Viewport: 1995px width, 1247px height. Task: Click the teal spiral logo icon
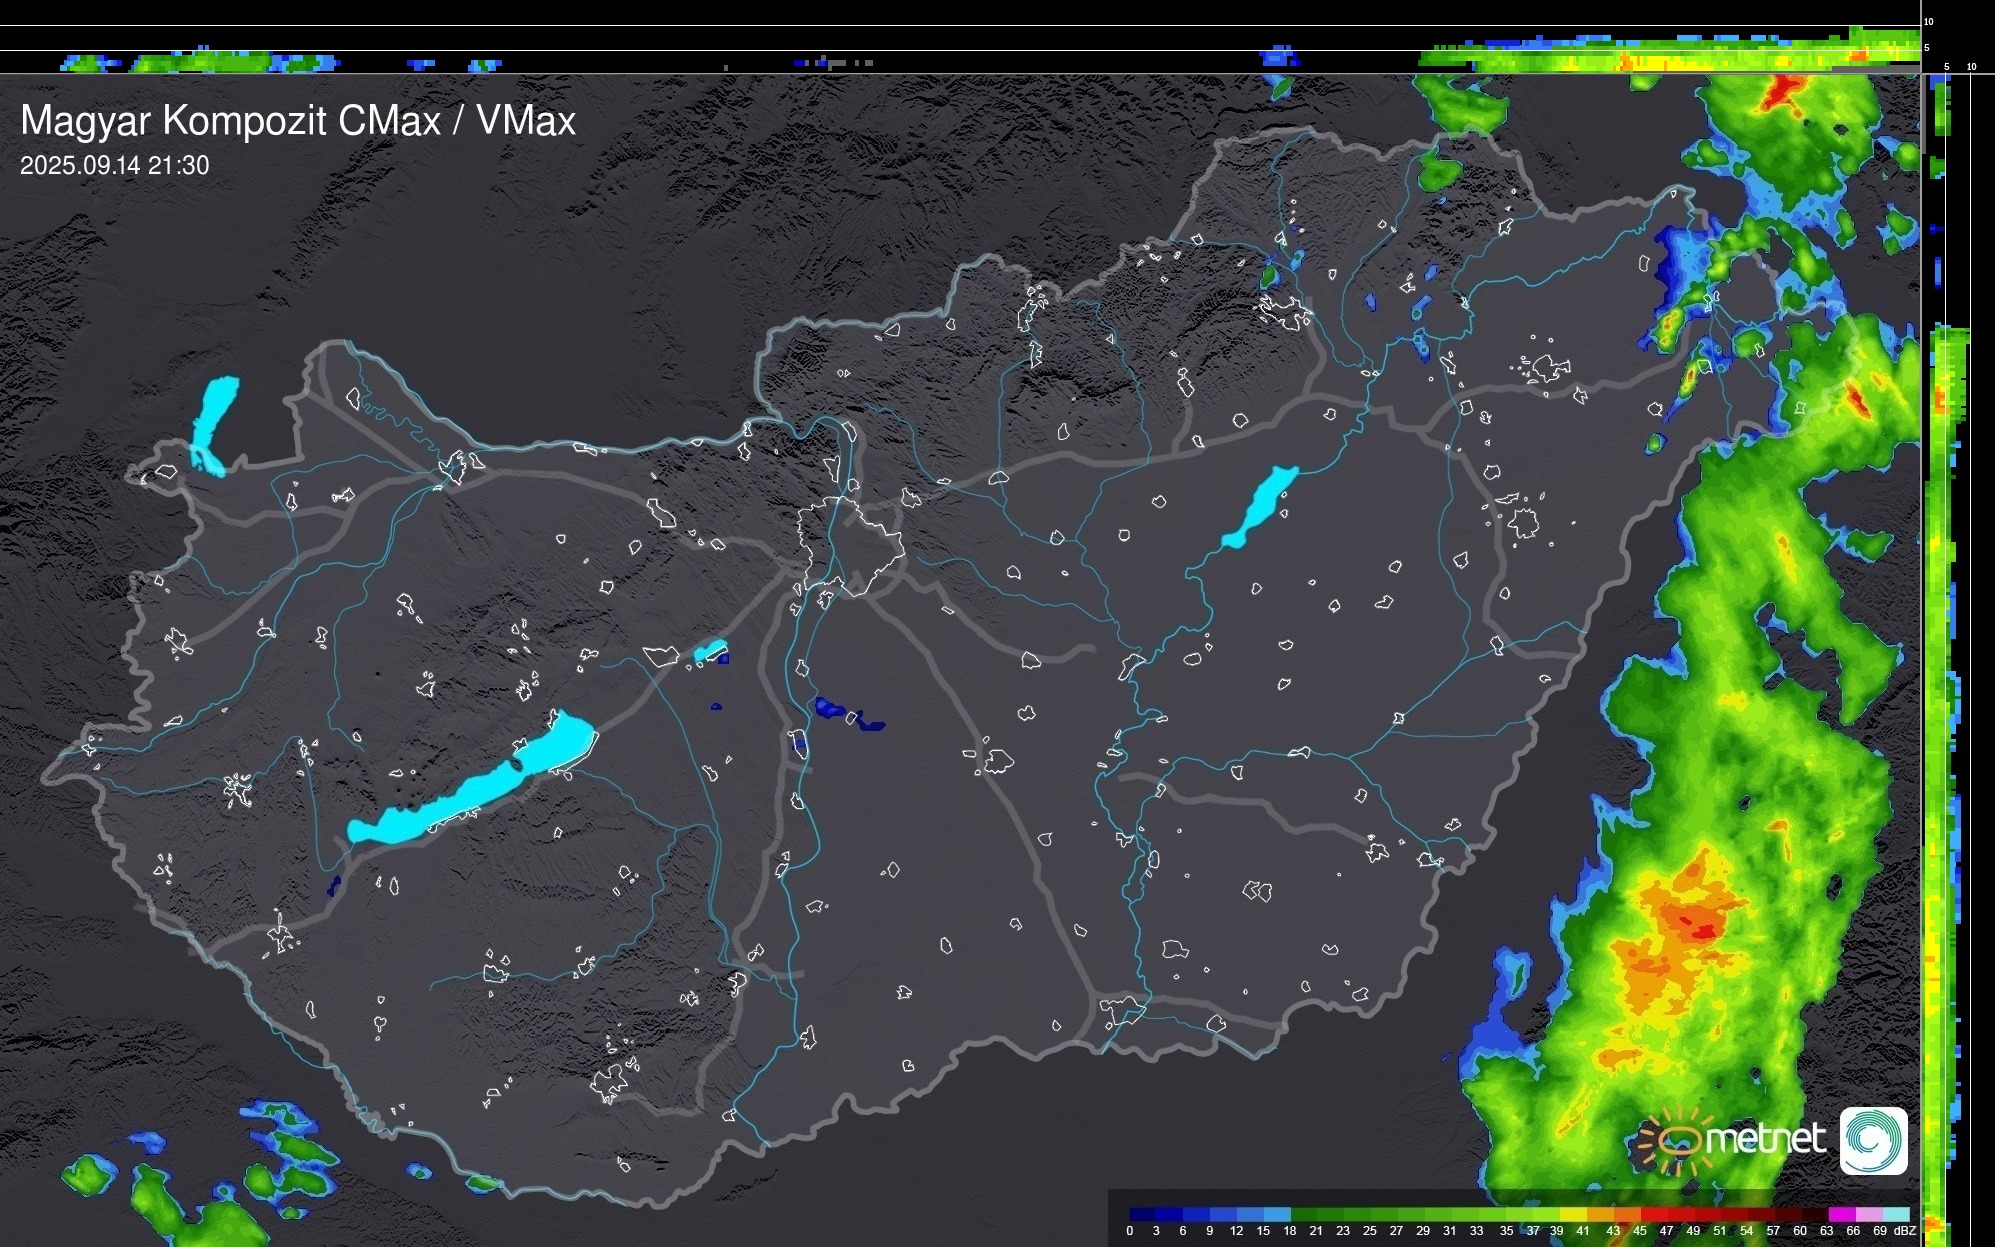1873,1141
